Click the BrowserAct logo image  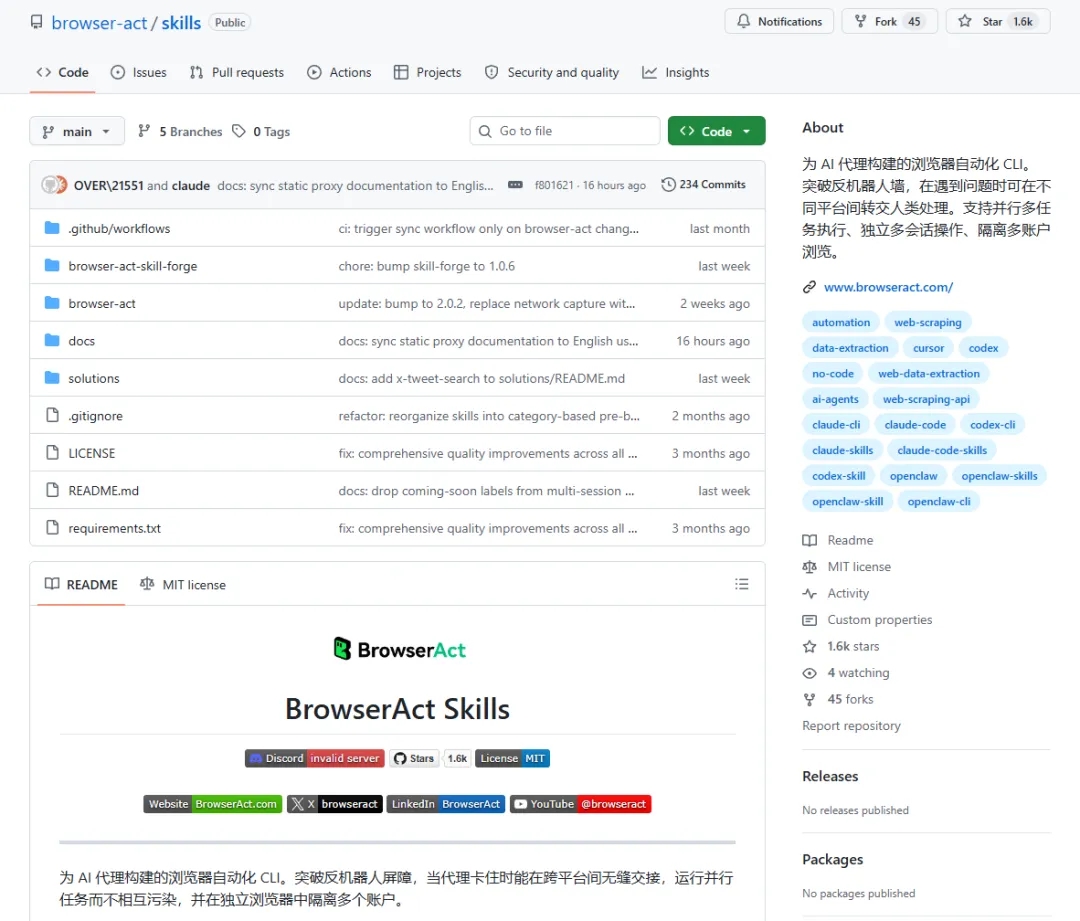[x=399, y=650]
